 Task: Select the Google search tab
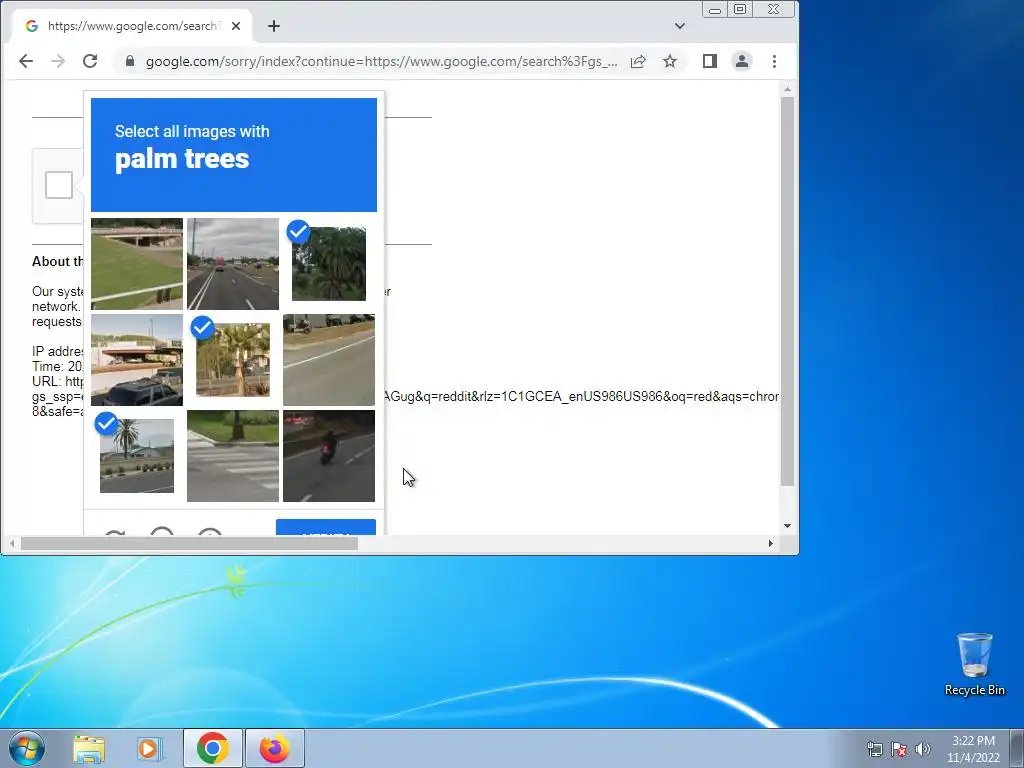[133, 26]
